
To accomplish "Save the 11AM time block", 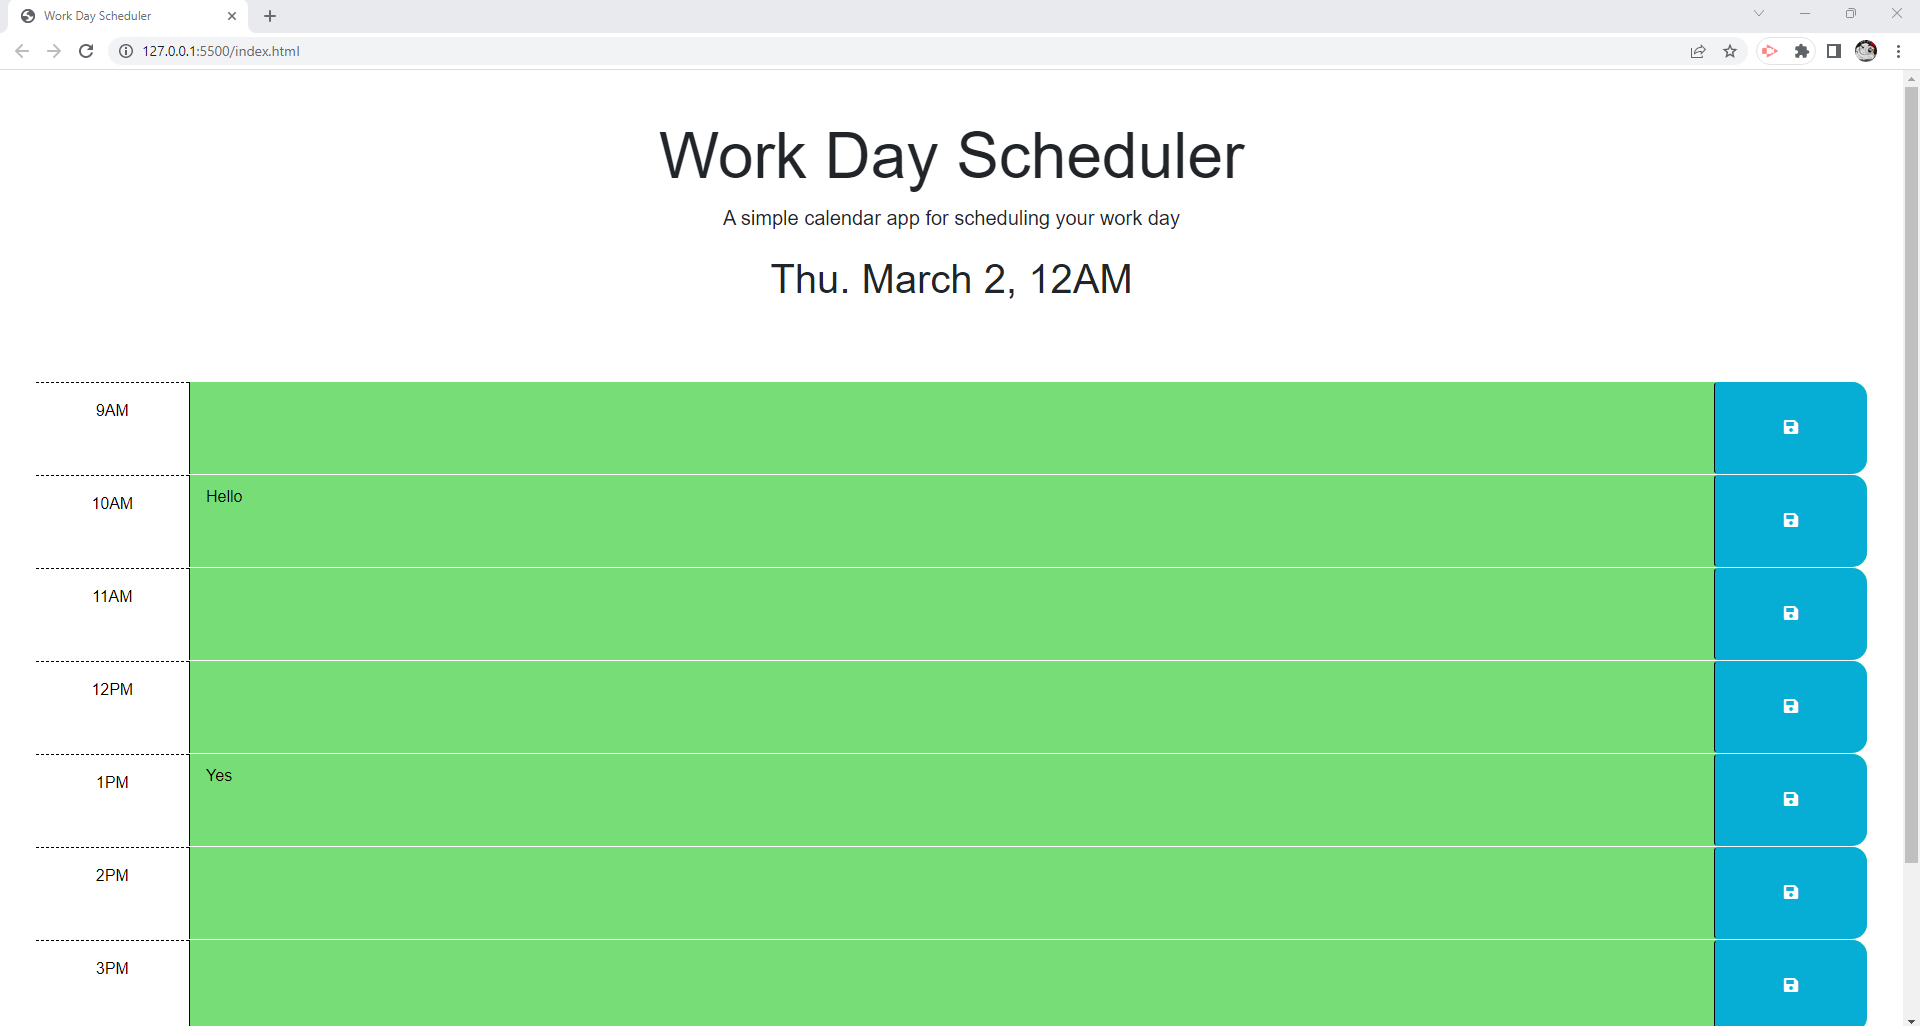I will click(1789, 613).
